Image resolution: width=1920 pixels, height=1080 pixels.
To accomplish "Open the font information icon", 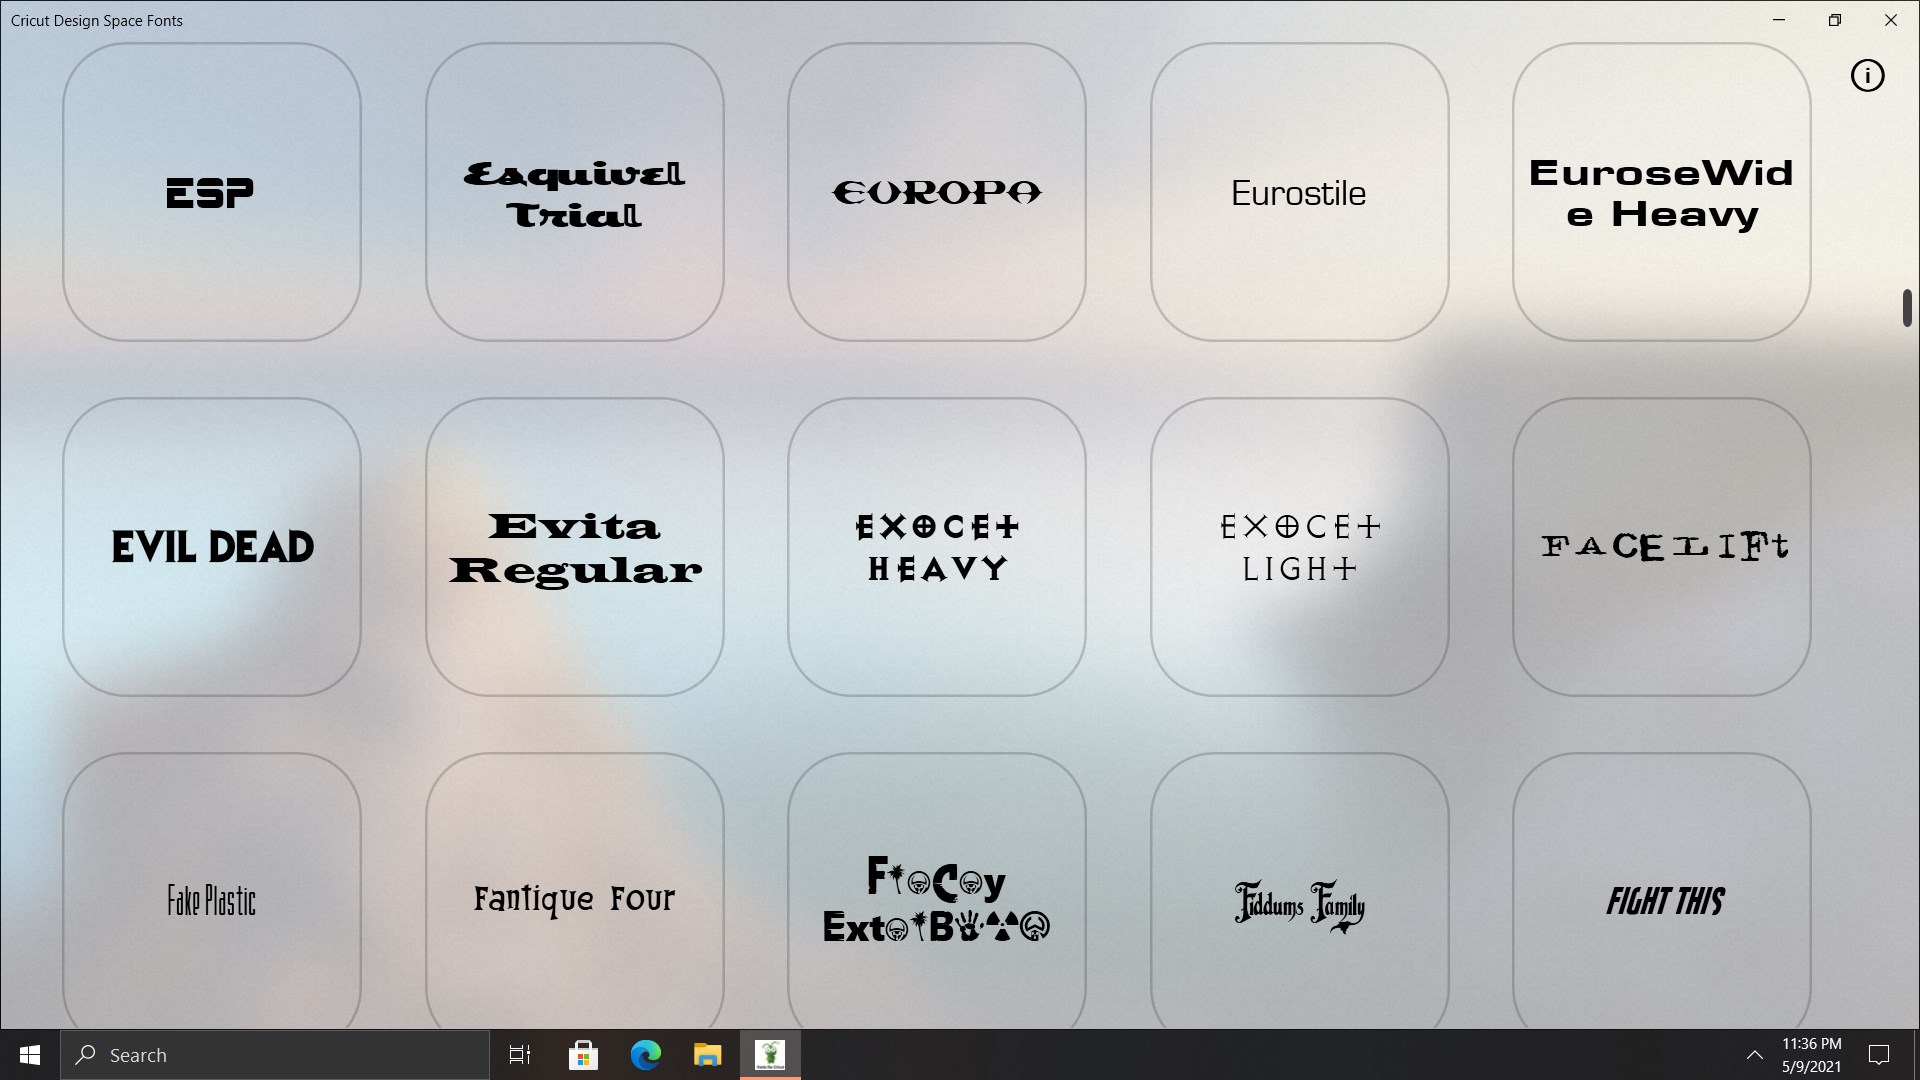I will 1868,75.
